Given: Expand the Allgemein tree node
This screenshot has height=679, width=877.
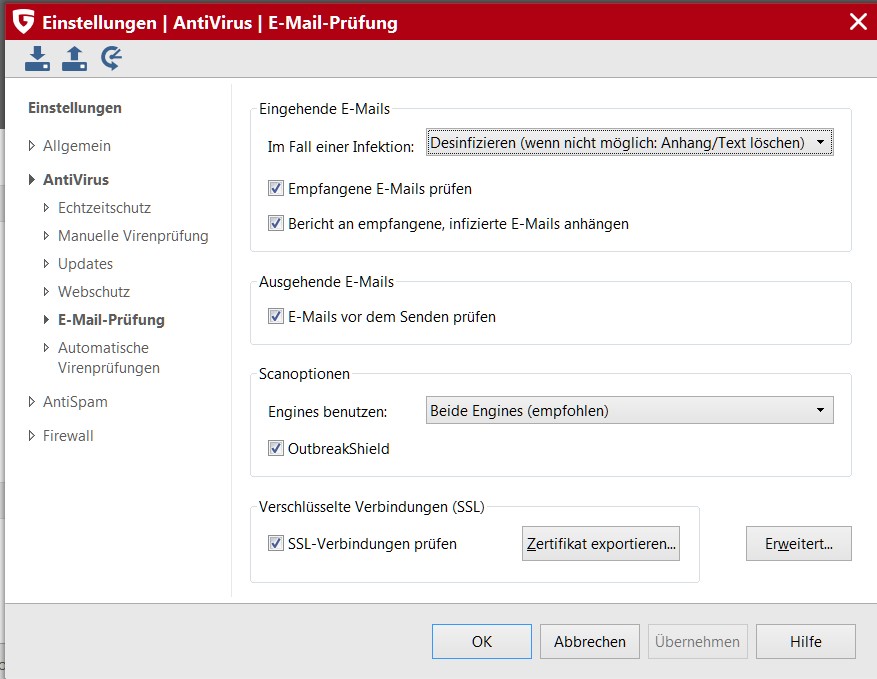Looking at the screenshot, I should coord(32,146).
